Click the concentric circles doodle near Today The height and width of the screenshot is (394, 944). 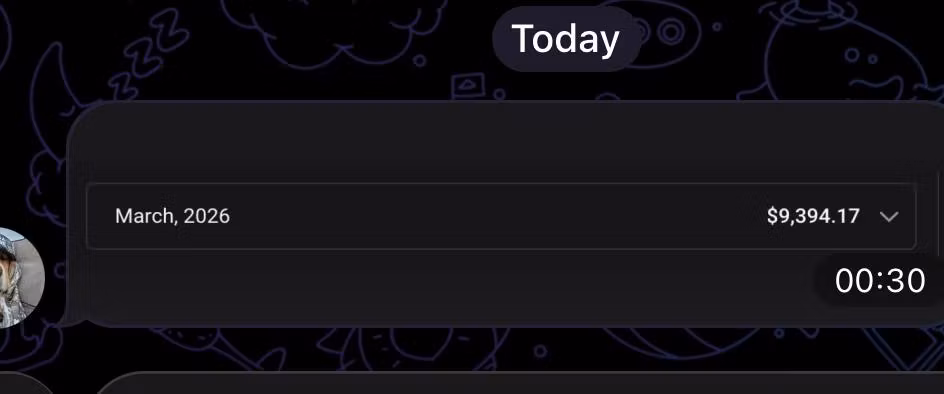[x=670, y=31]
